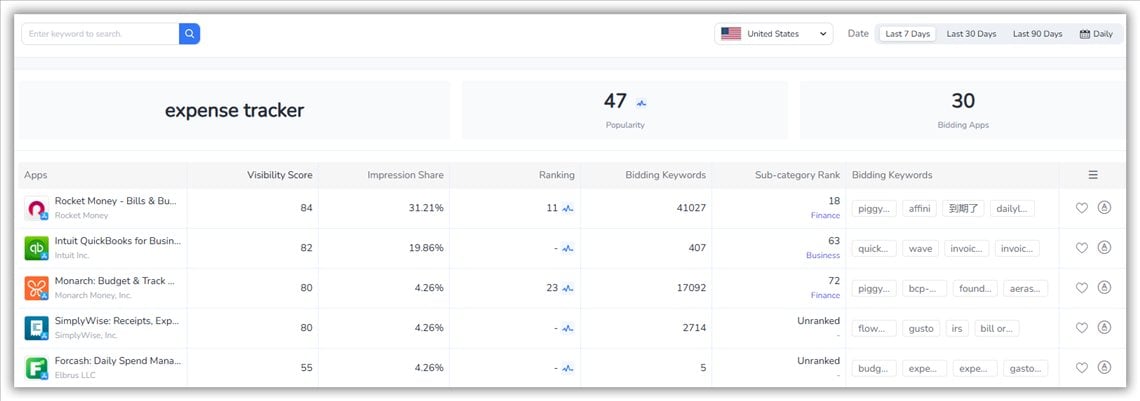Click the 'gusto' keyword tag
Image resolution: width=1140 pixels, height=401 pixels.
pyautogui.click(x=921, y=328)
